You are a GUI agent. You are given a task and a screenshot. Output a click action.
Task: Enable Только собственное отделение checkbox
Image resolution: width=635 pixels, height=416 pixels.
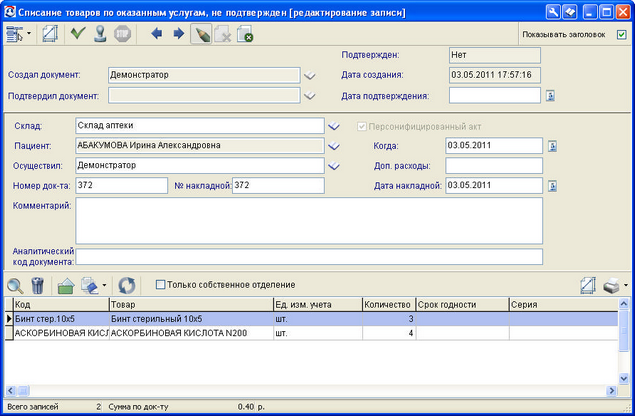coord(160,285)
